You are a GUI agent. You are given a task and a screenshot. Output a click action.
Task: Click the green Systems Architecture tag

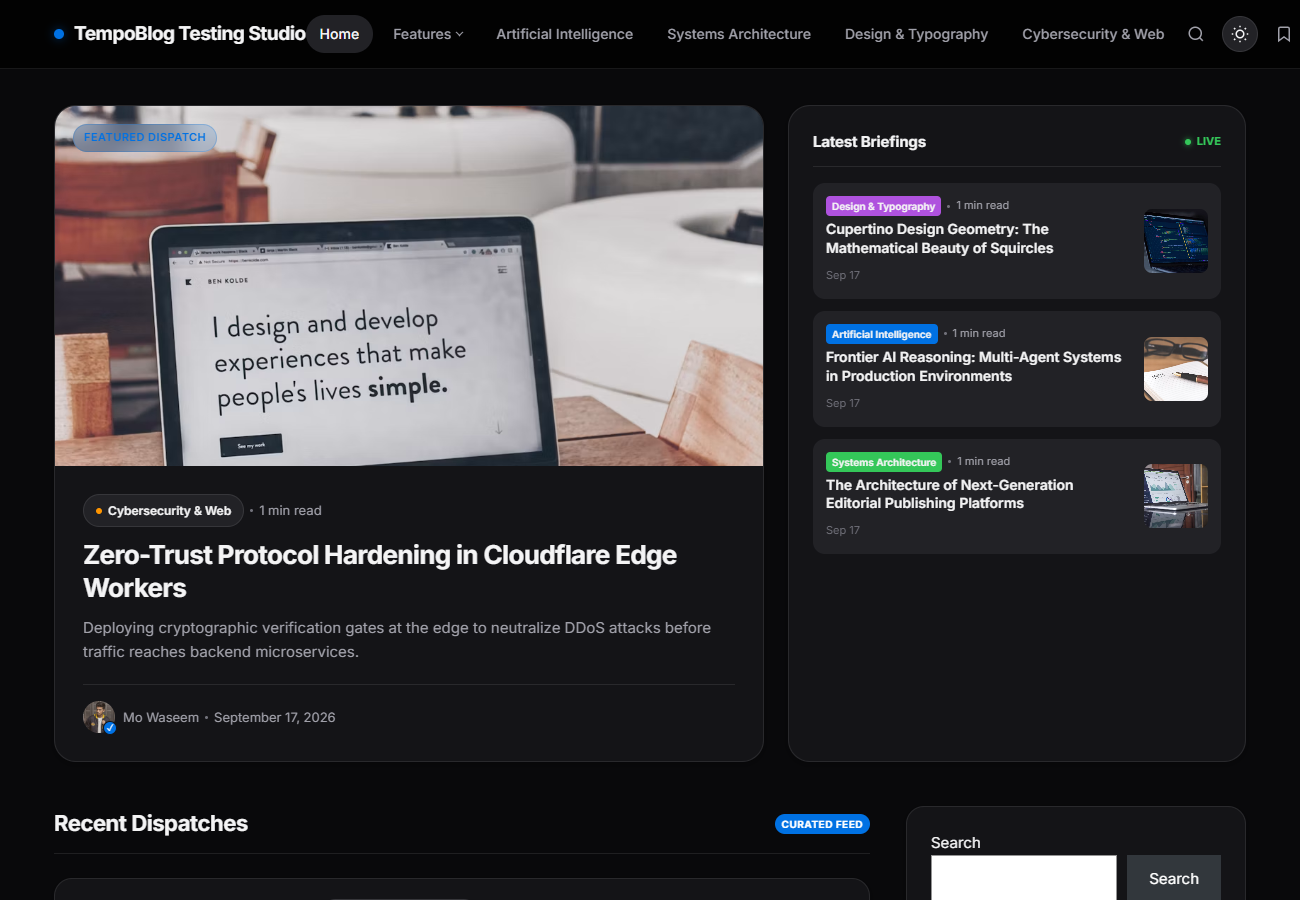(884, 462)
